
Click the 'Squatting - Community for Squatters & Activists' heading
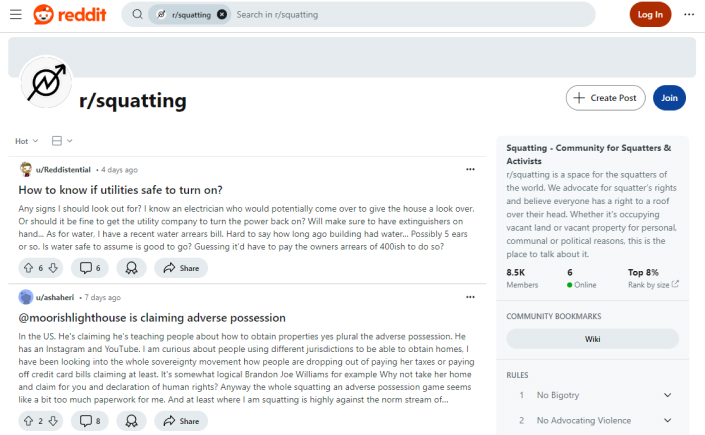(x=589, y=154)
